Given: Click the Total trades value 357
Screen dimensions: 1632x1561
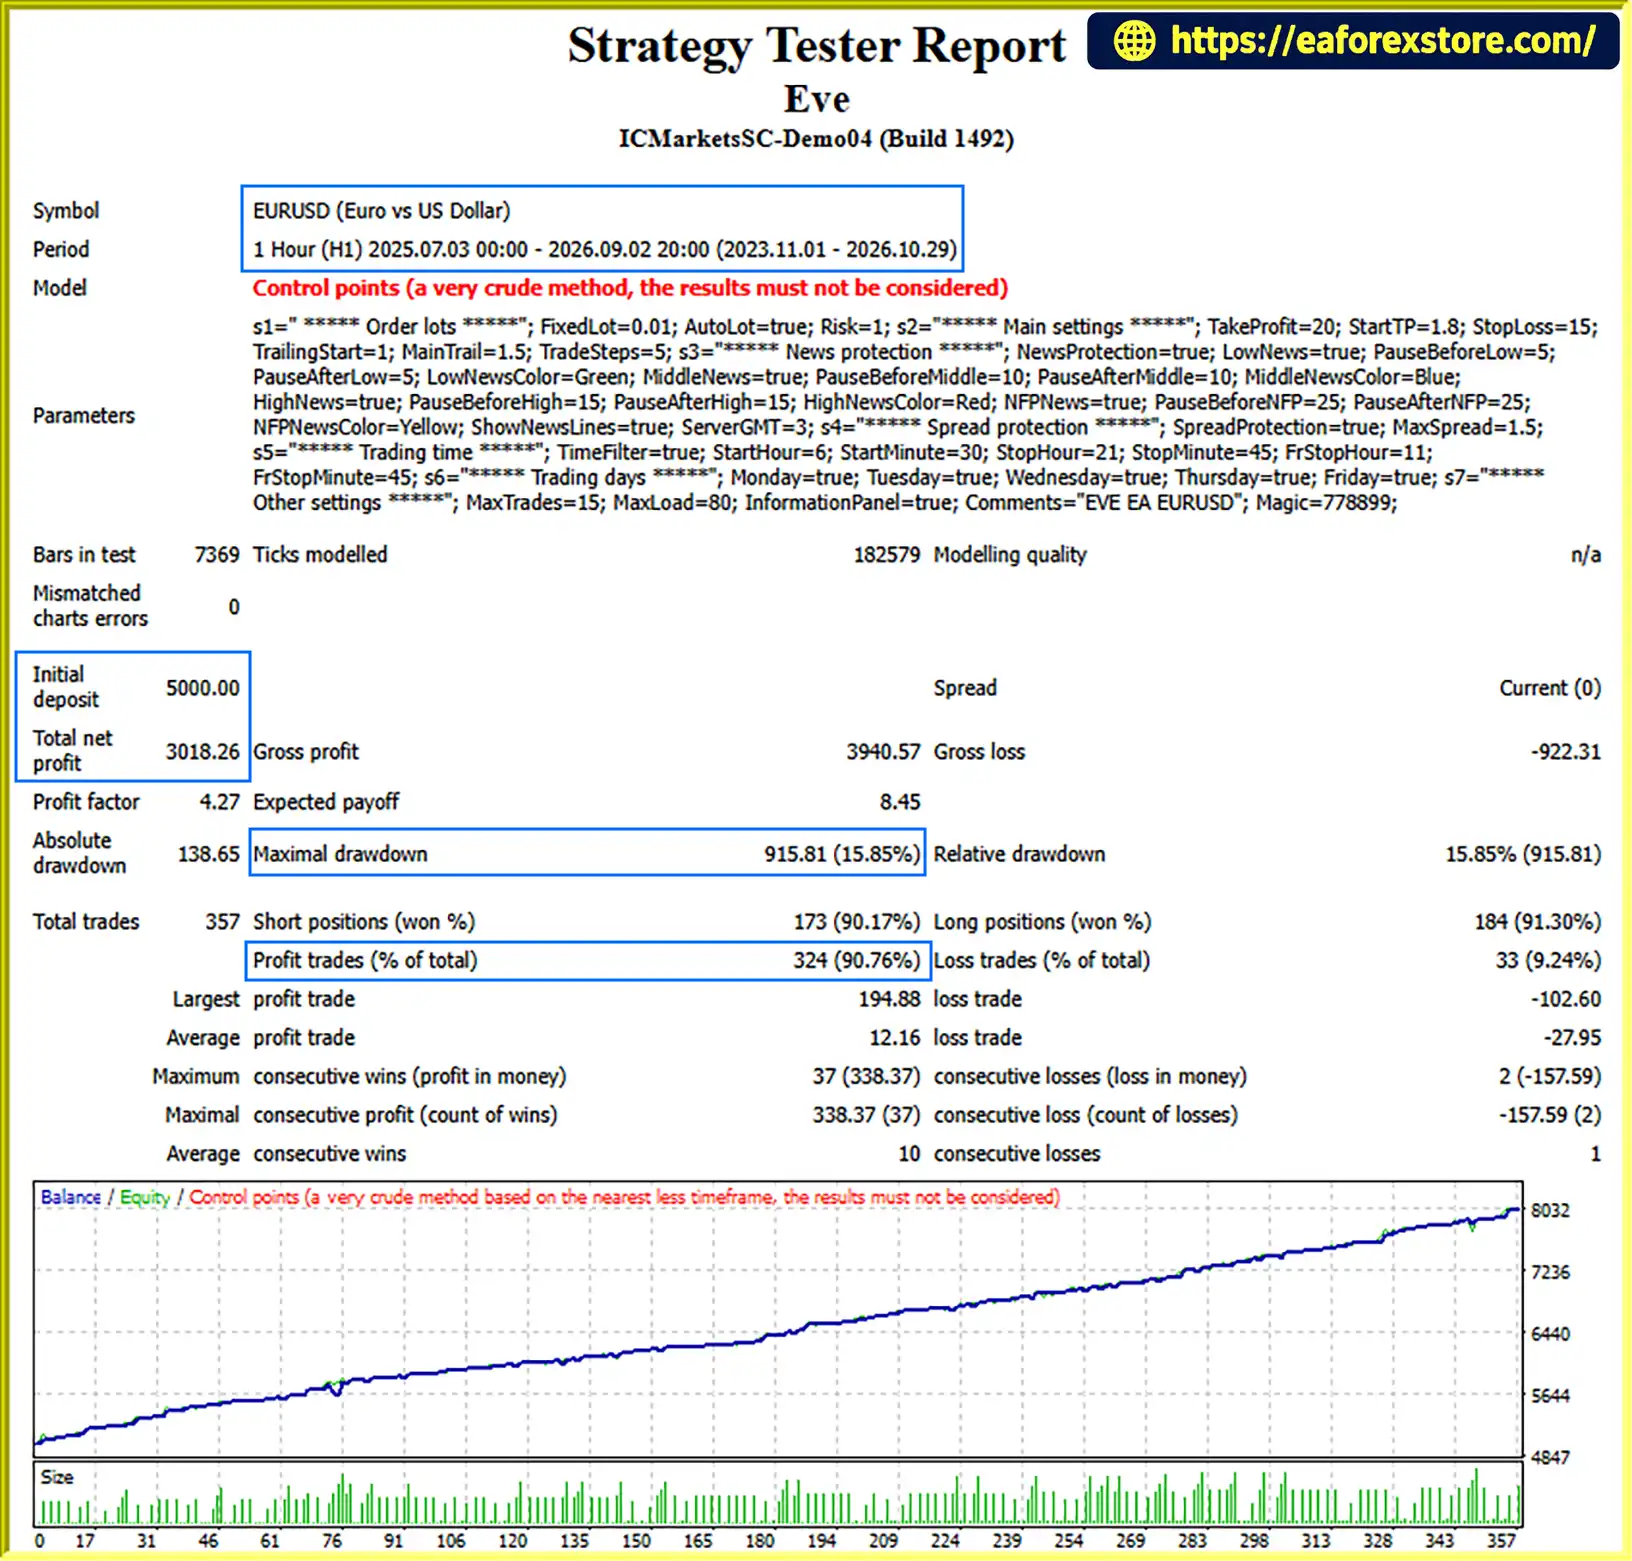Looking at the screenshot, I should coord(222,922).
